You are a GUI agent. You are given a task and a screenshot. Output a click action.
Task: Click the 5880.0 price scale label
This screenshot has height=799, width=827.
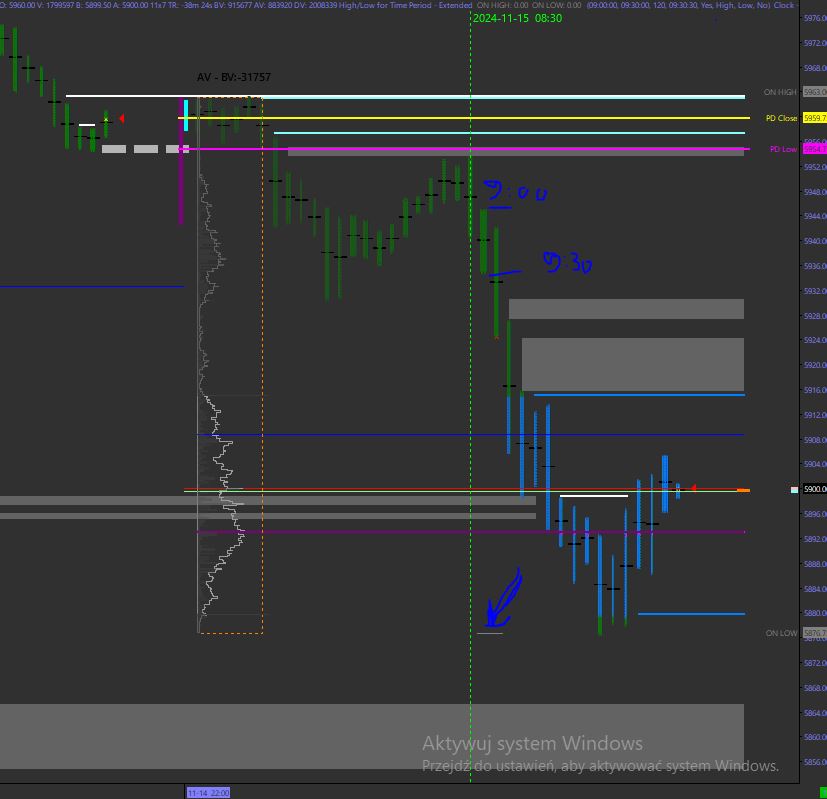click(815, 613)
